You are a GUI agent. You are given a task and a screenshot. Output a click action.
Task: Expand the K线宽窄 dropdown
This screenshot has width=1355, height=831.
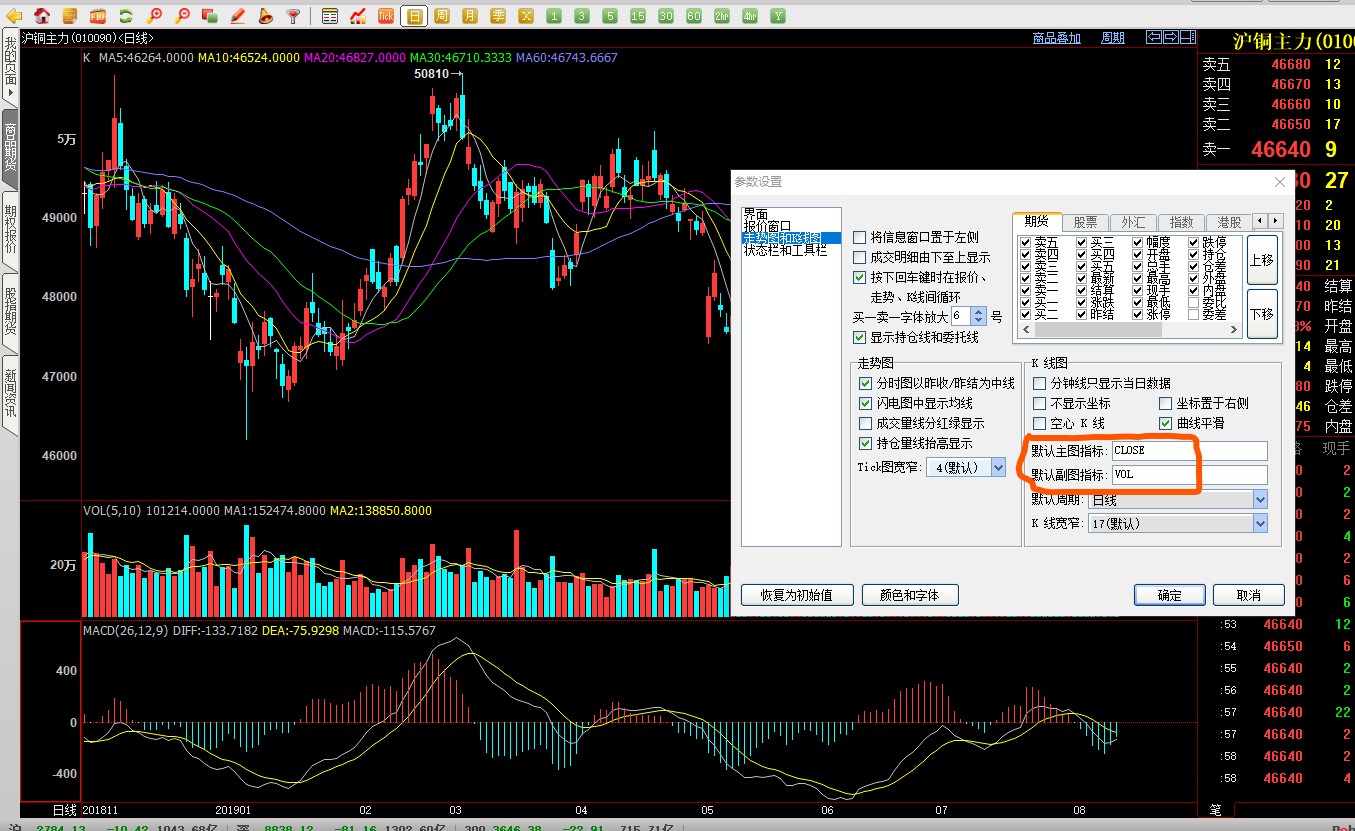click(1259, 523)
